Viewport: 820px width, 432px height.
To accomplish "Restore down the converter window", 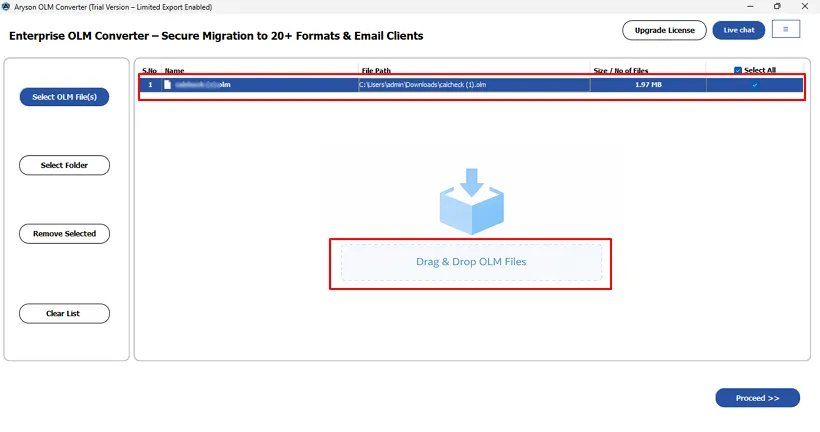I will [777, 7].
